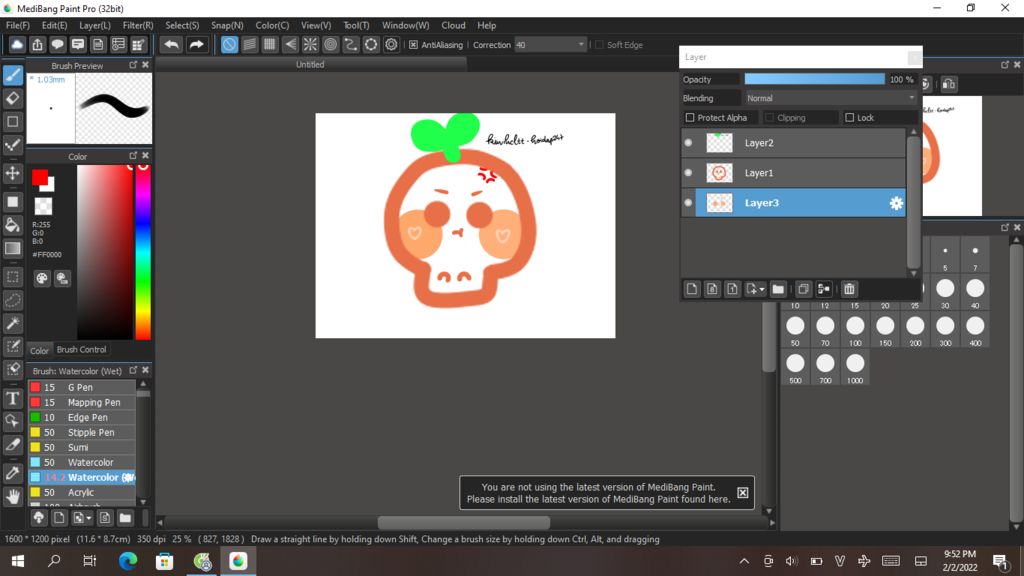Open the Blending mode dropdown

(831, 98)
